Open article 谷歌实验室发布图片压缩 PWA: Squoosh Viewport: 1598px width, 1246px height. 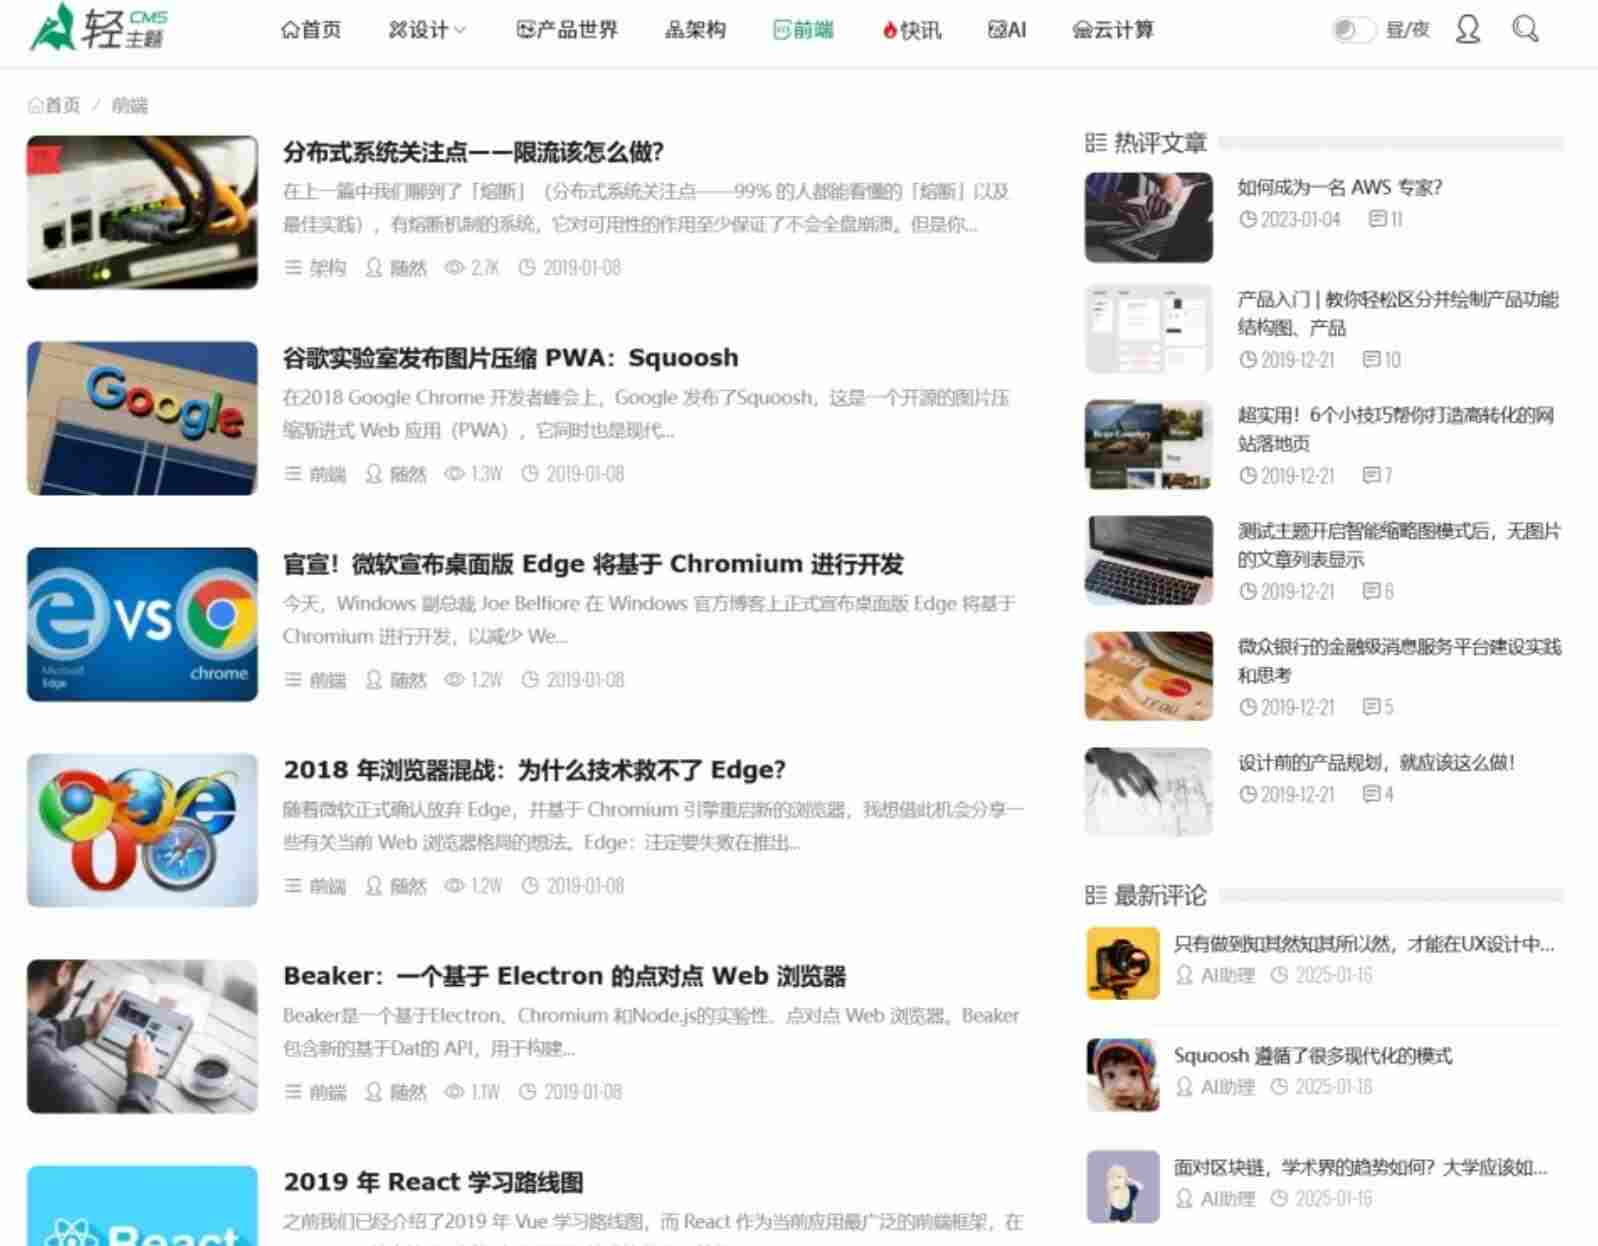click(x=510, y=358)
